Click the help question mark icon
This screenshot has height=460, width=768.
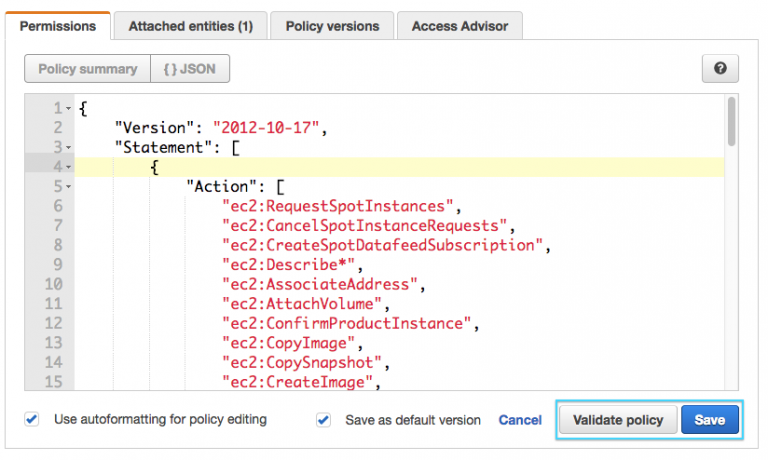tap(719, 69)
